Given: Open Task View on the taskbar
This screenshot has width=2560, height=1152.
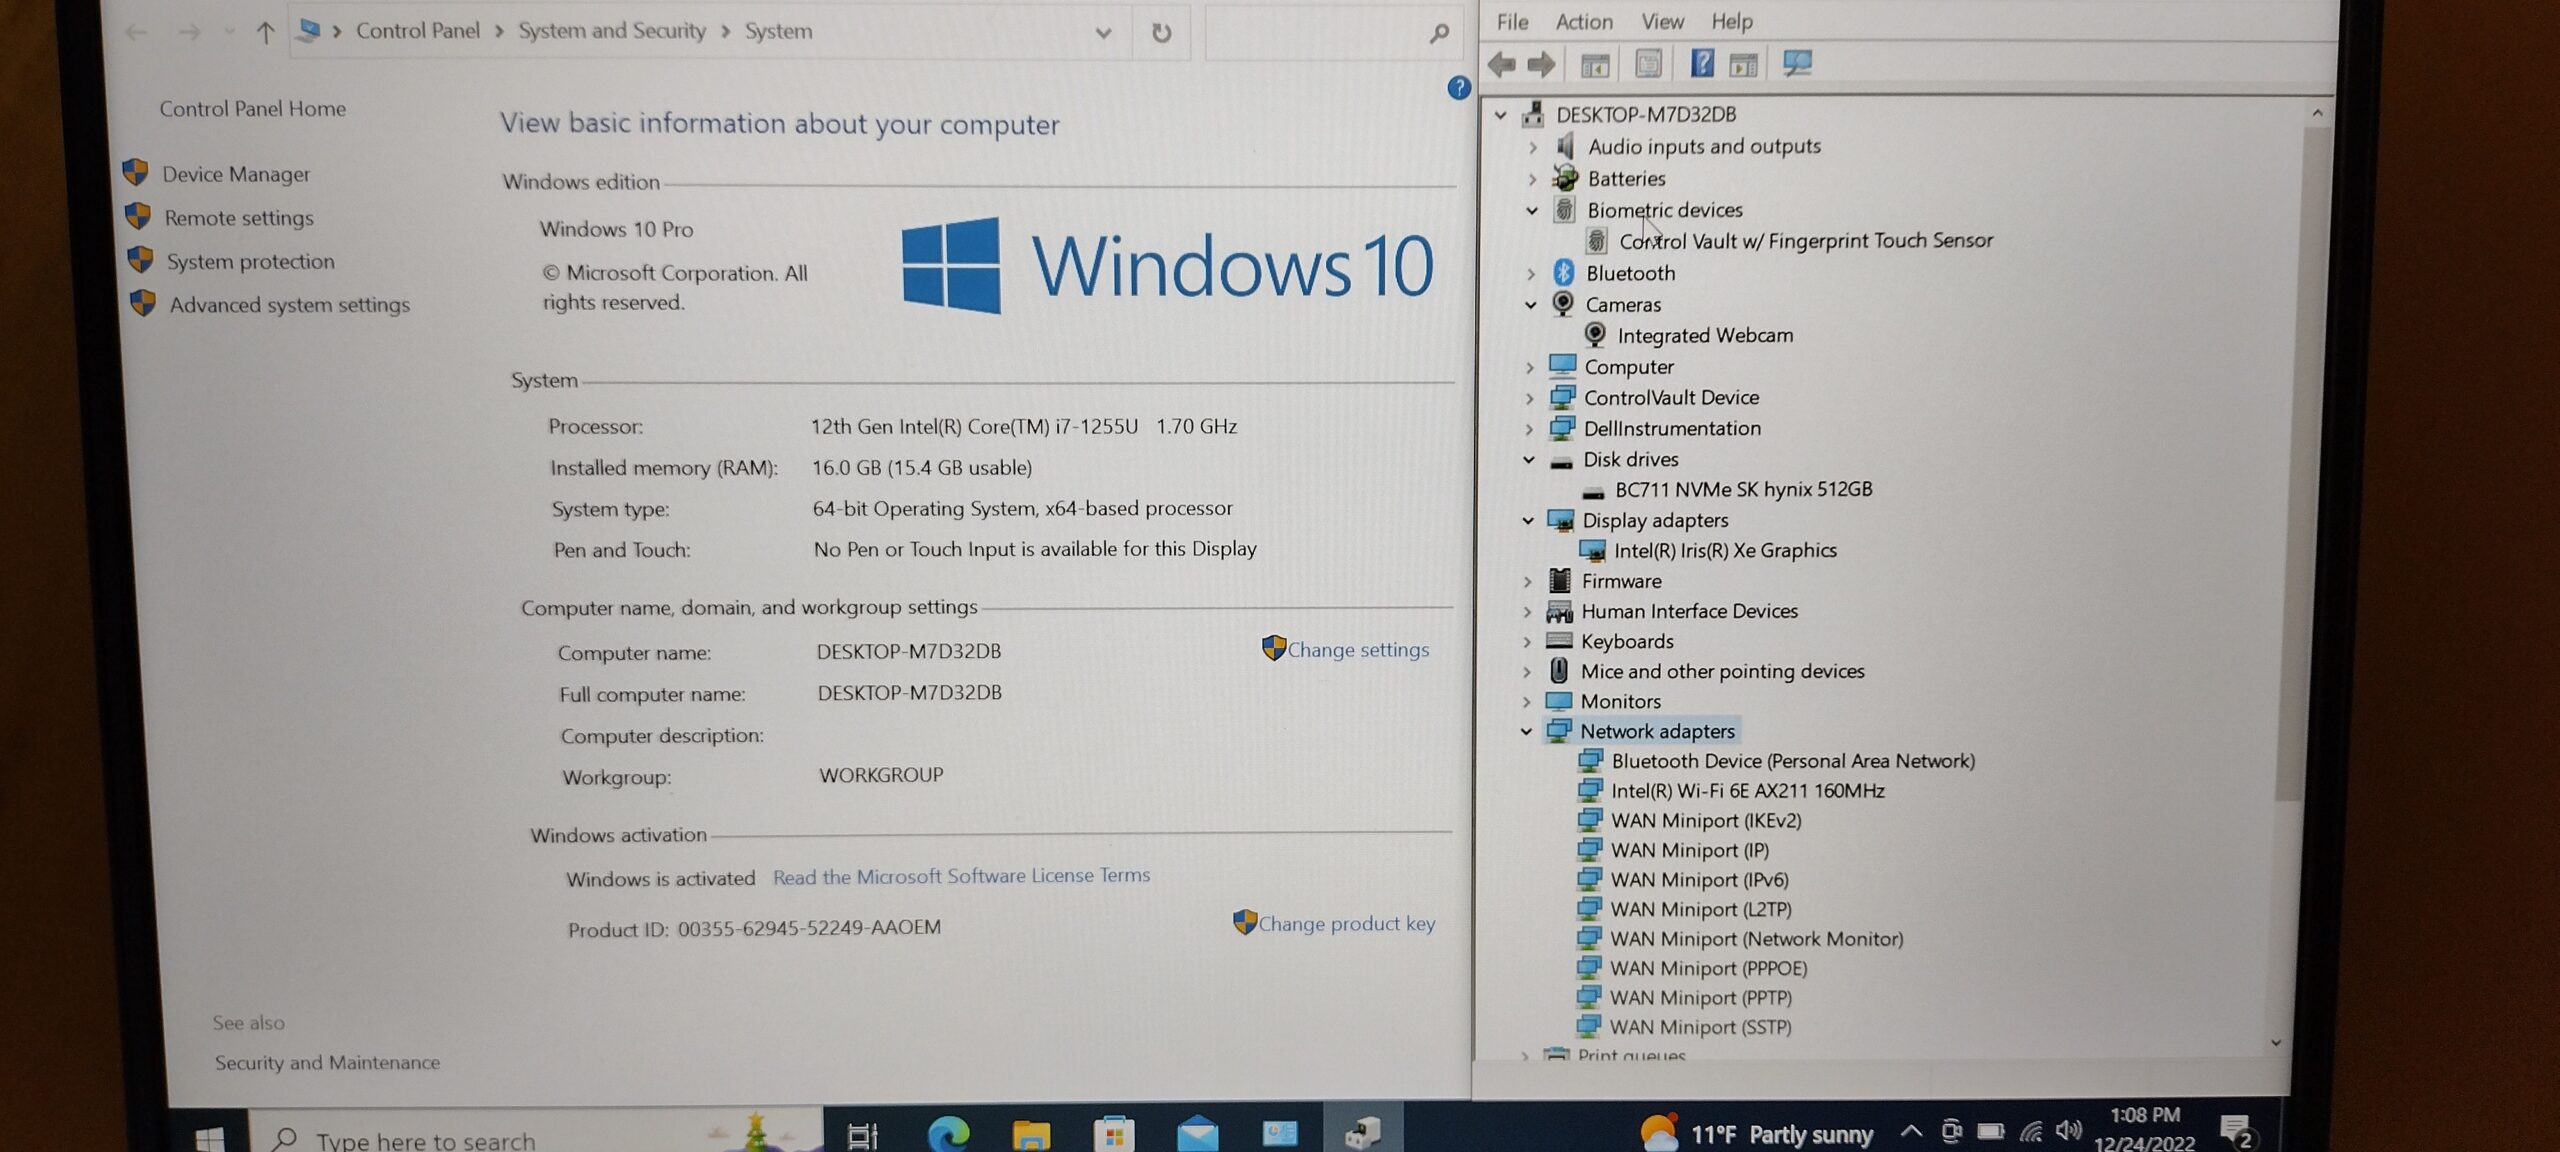Looking at the screenshot, I should pyautogui.click(x=862, y=1135).
